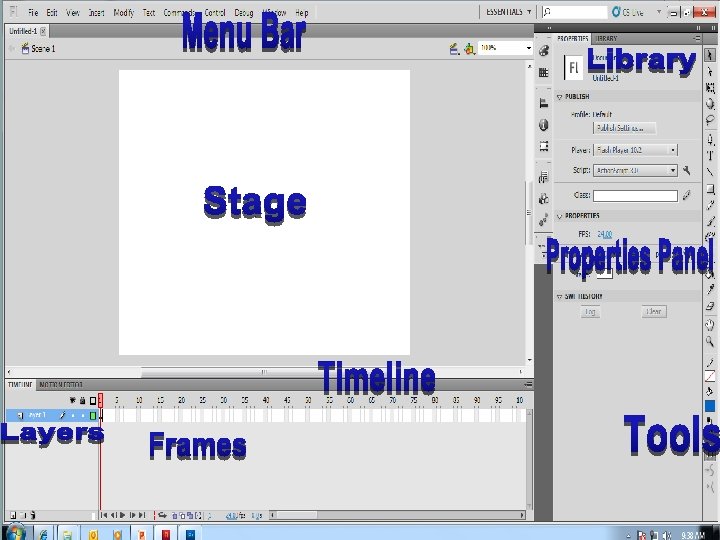The width and height of the screenshot is (720, 540).
Task: Click the Edit Scene clapperboard icon
Action: click(x=454, y=49)
